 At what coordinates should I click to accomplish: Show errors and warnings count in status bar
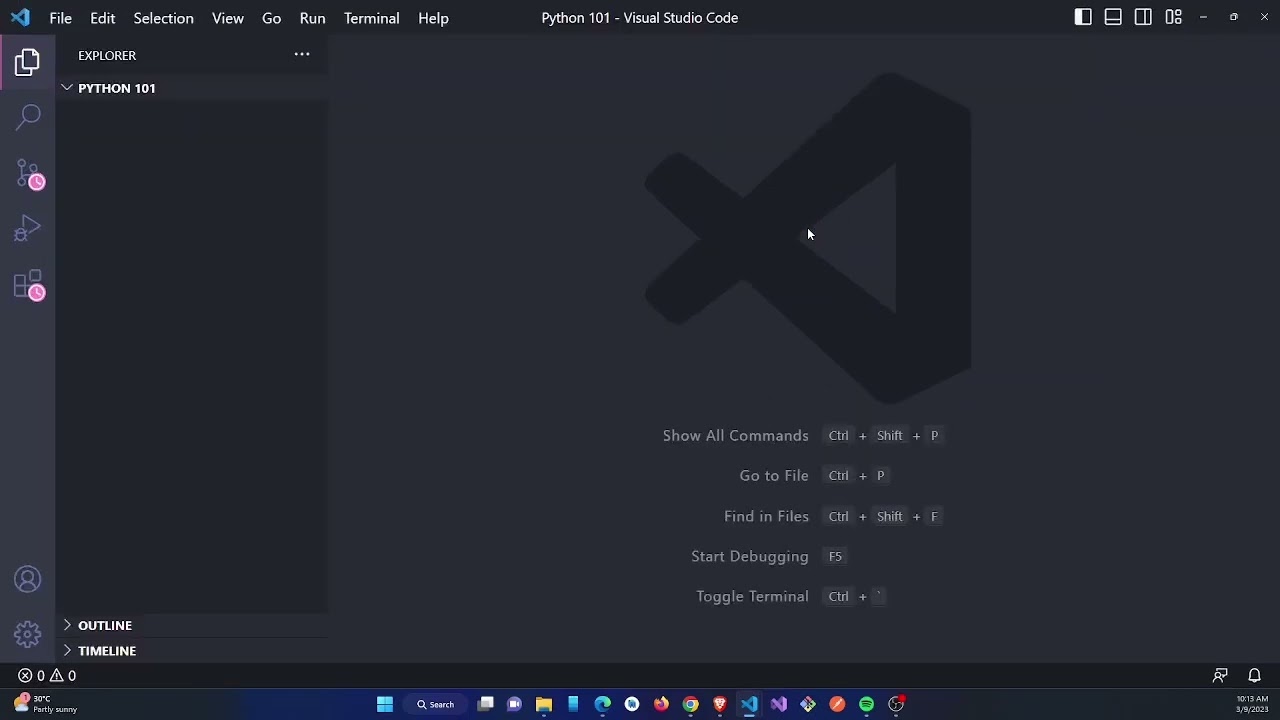(47, 675)
